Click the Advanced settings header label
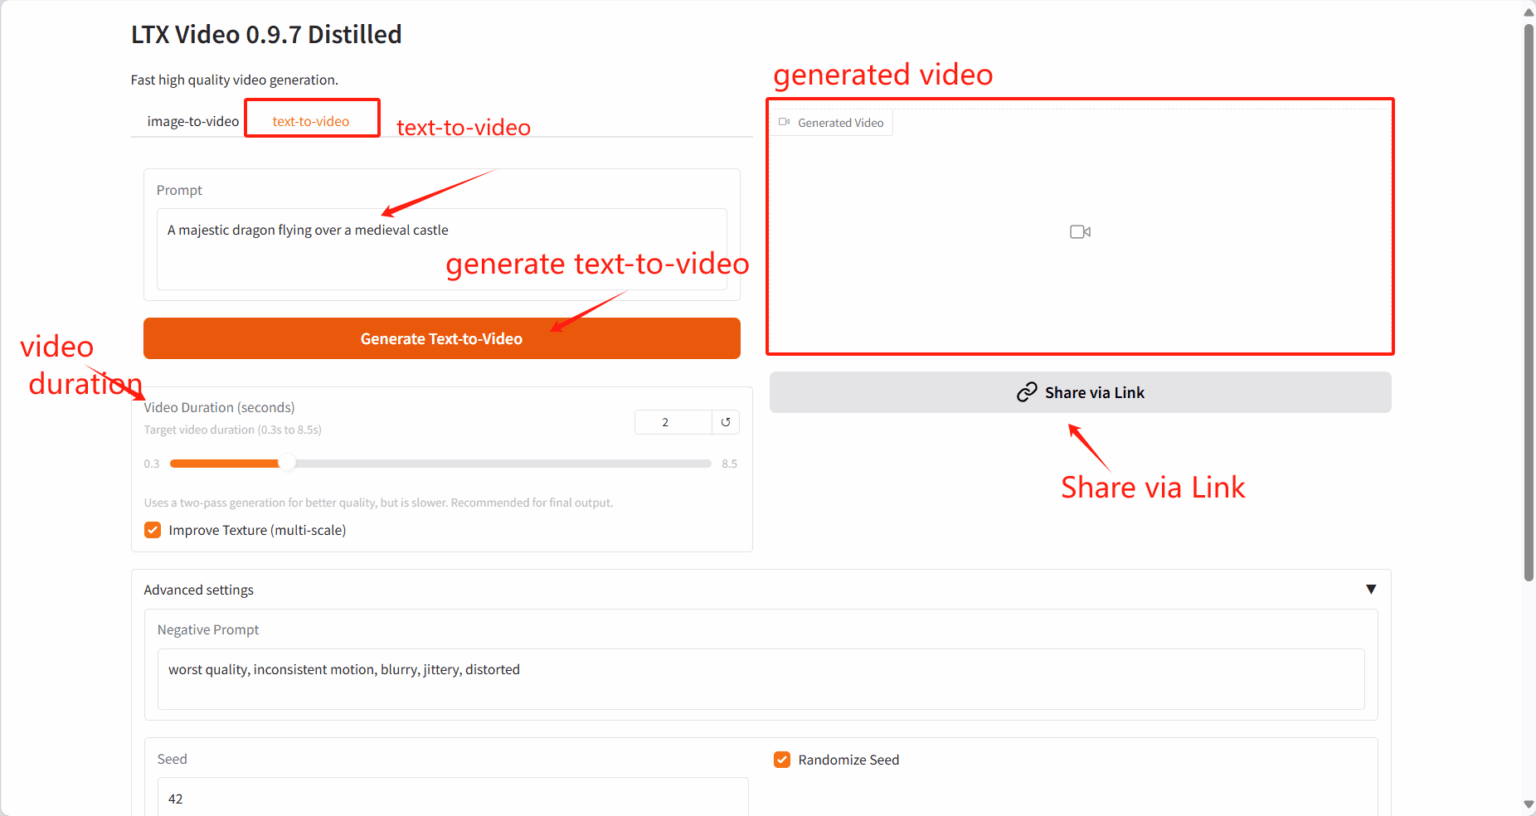This screenshot has height=816, width=1536. (x=199, y=590)
